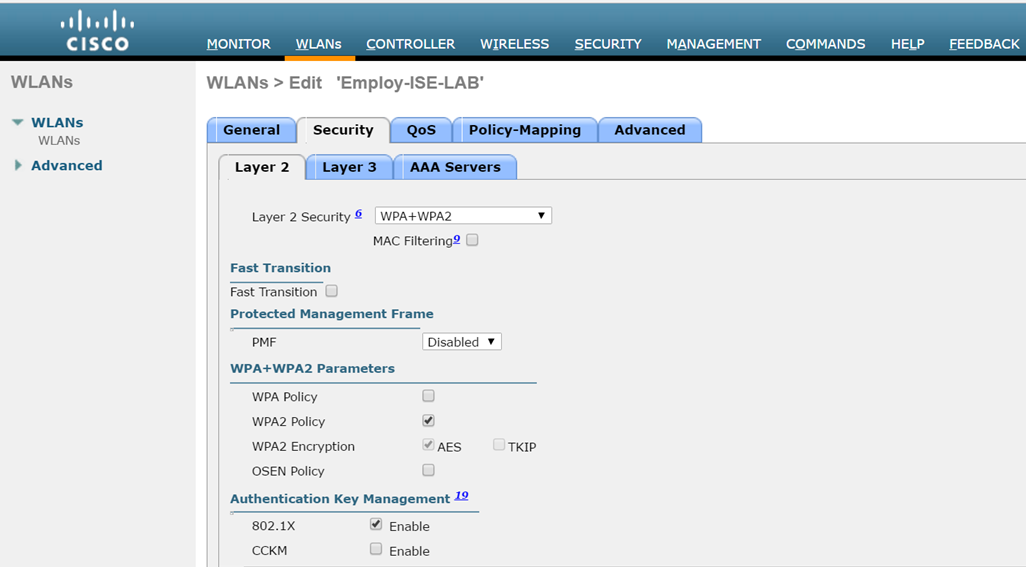Click the Cisco logo
Image resolution: width=1026 pixels, height=567 pixels.
[97, 31]
